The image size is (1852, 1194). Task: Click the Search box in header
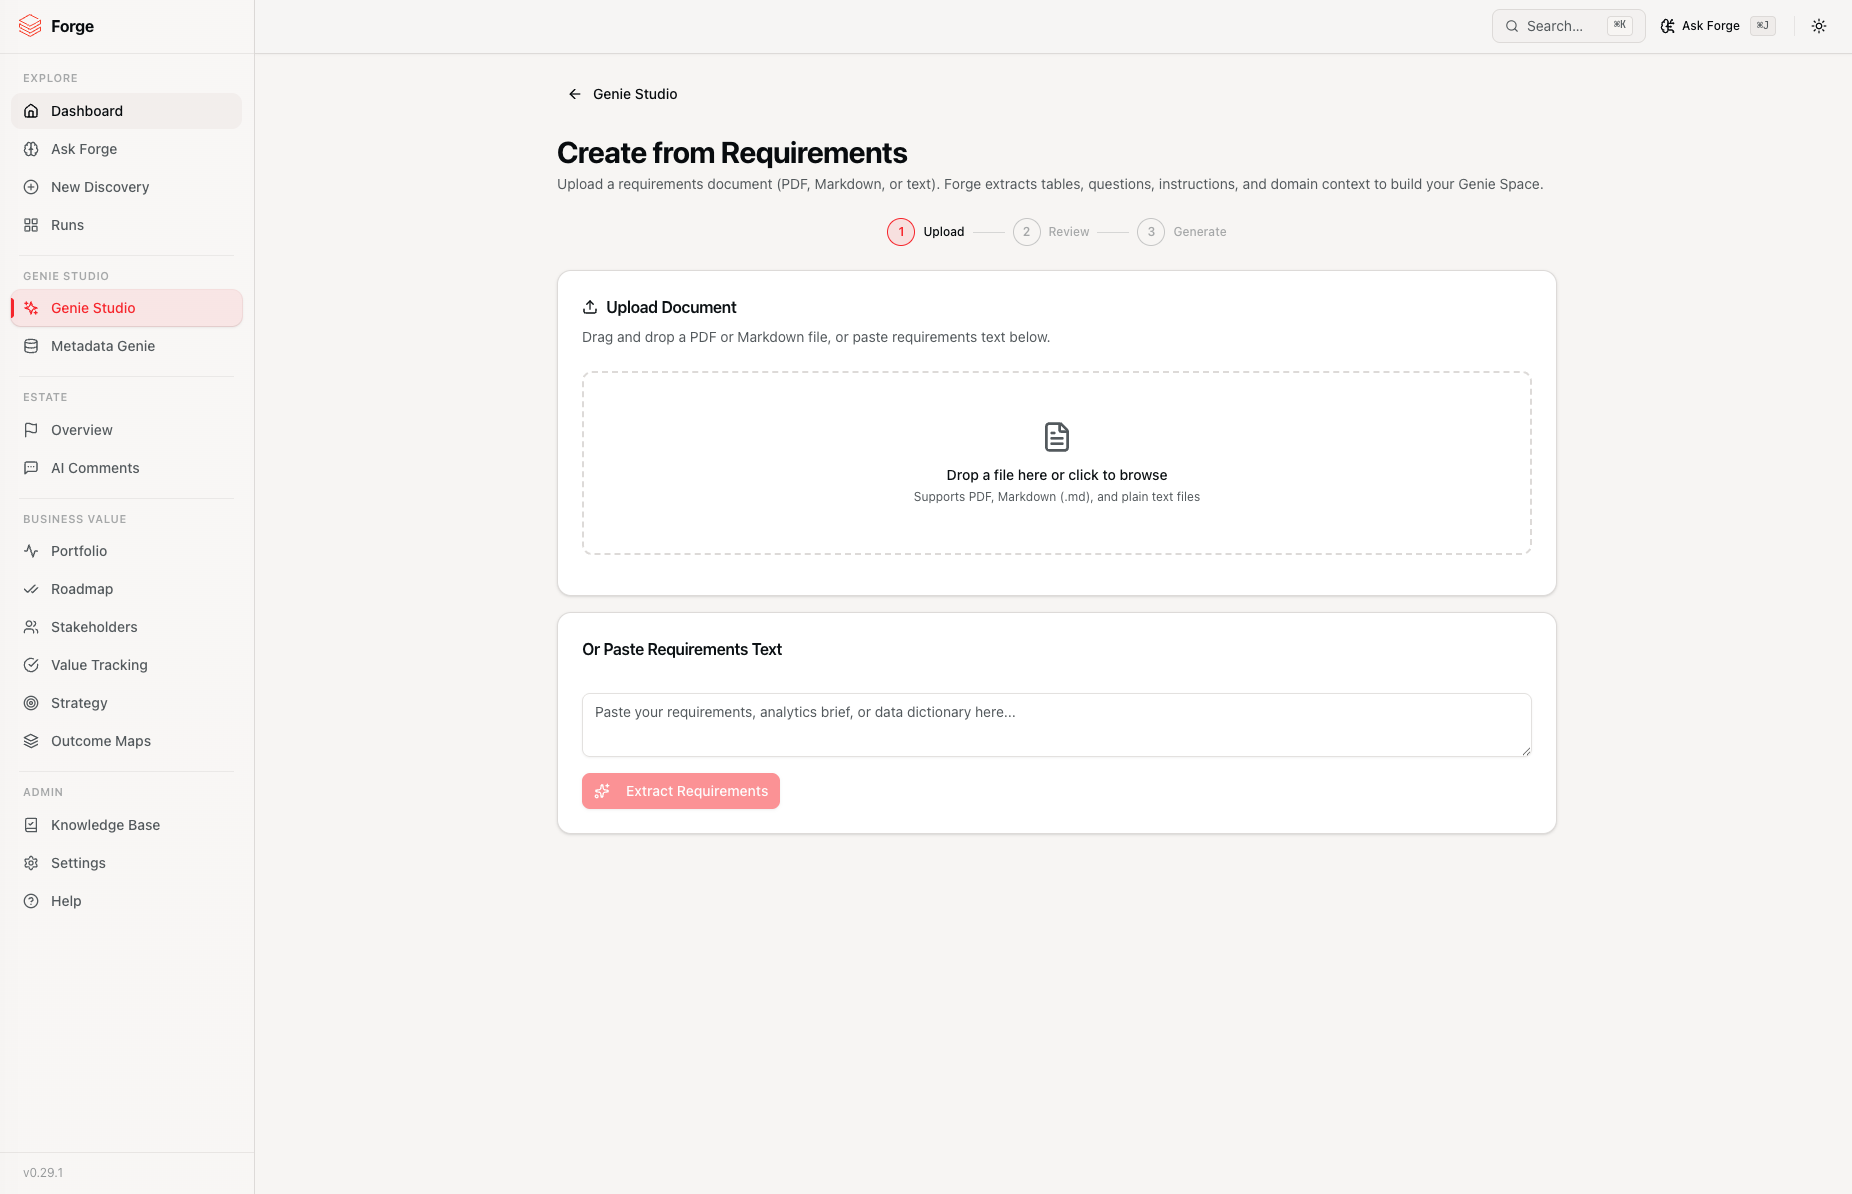pyautogui.click(x=1568, y=26)
